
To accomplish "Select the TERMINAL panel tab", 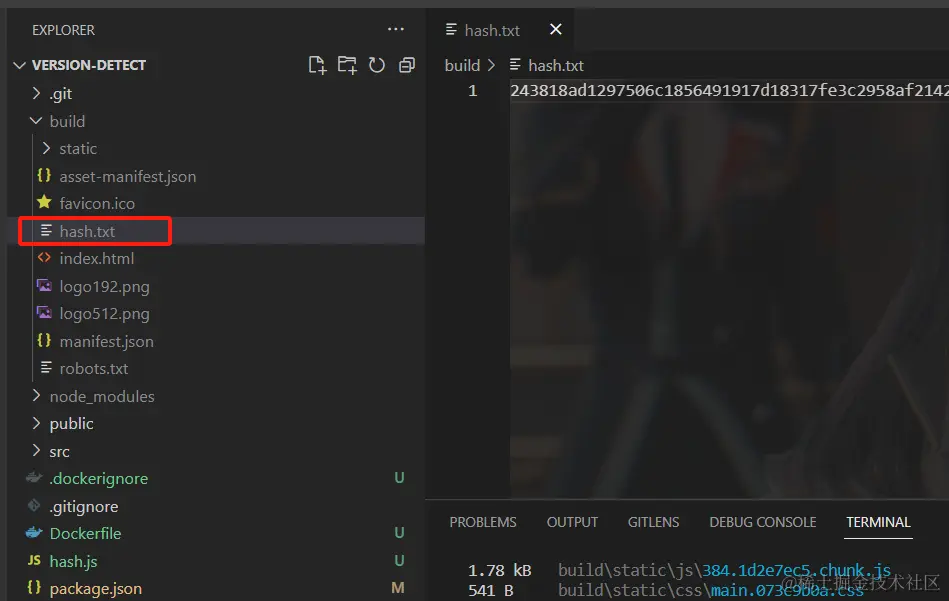I will (878, 522).
